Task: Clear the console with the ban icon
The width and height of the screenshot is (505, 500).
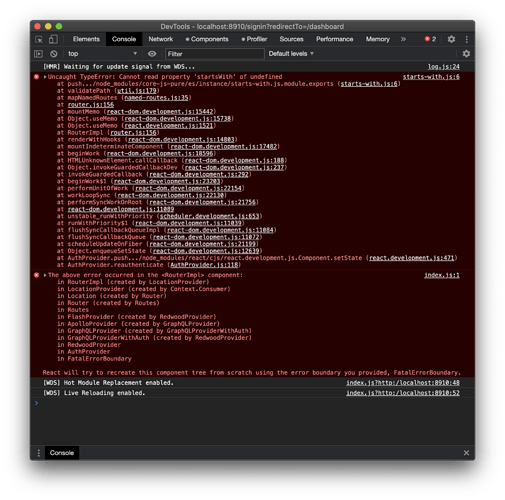Action: point(54,54)
